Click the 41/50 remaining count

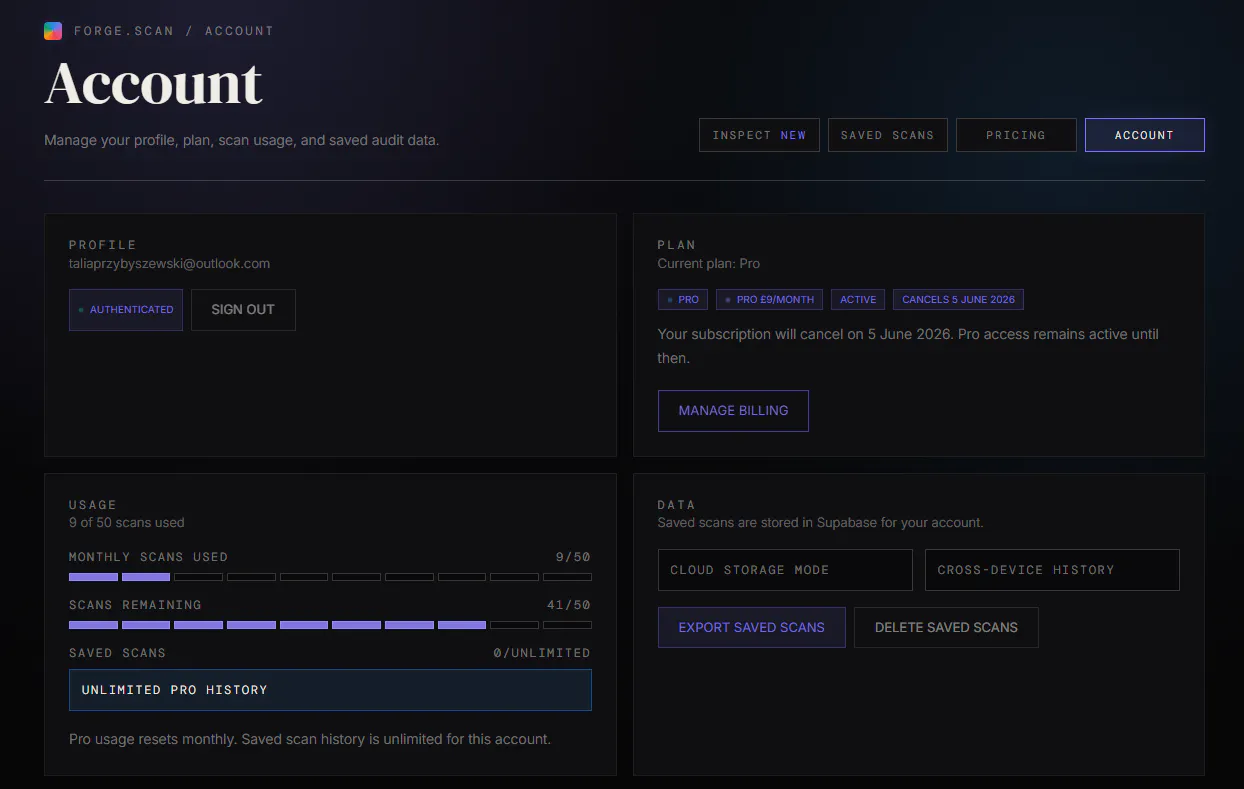[569, 605]
